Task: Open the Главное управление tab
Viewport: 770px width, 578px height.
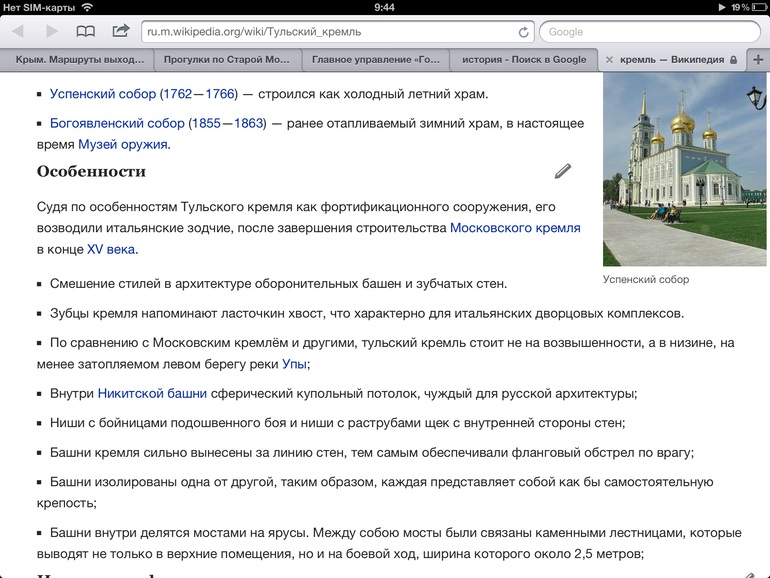Action: click(x=374, y=60)
